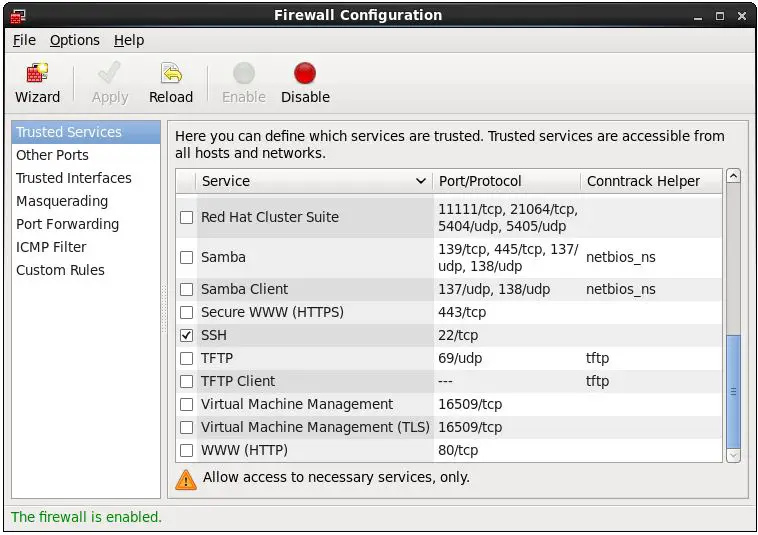Screen dimensions: 758x535
Task: Select Port Forwarding in the sidebar
Action: pos(67,224)
